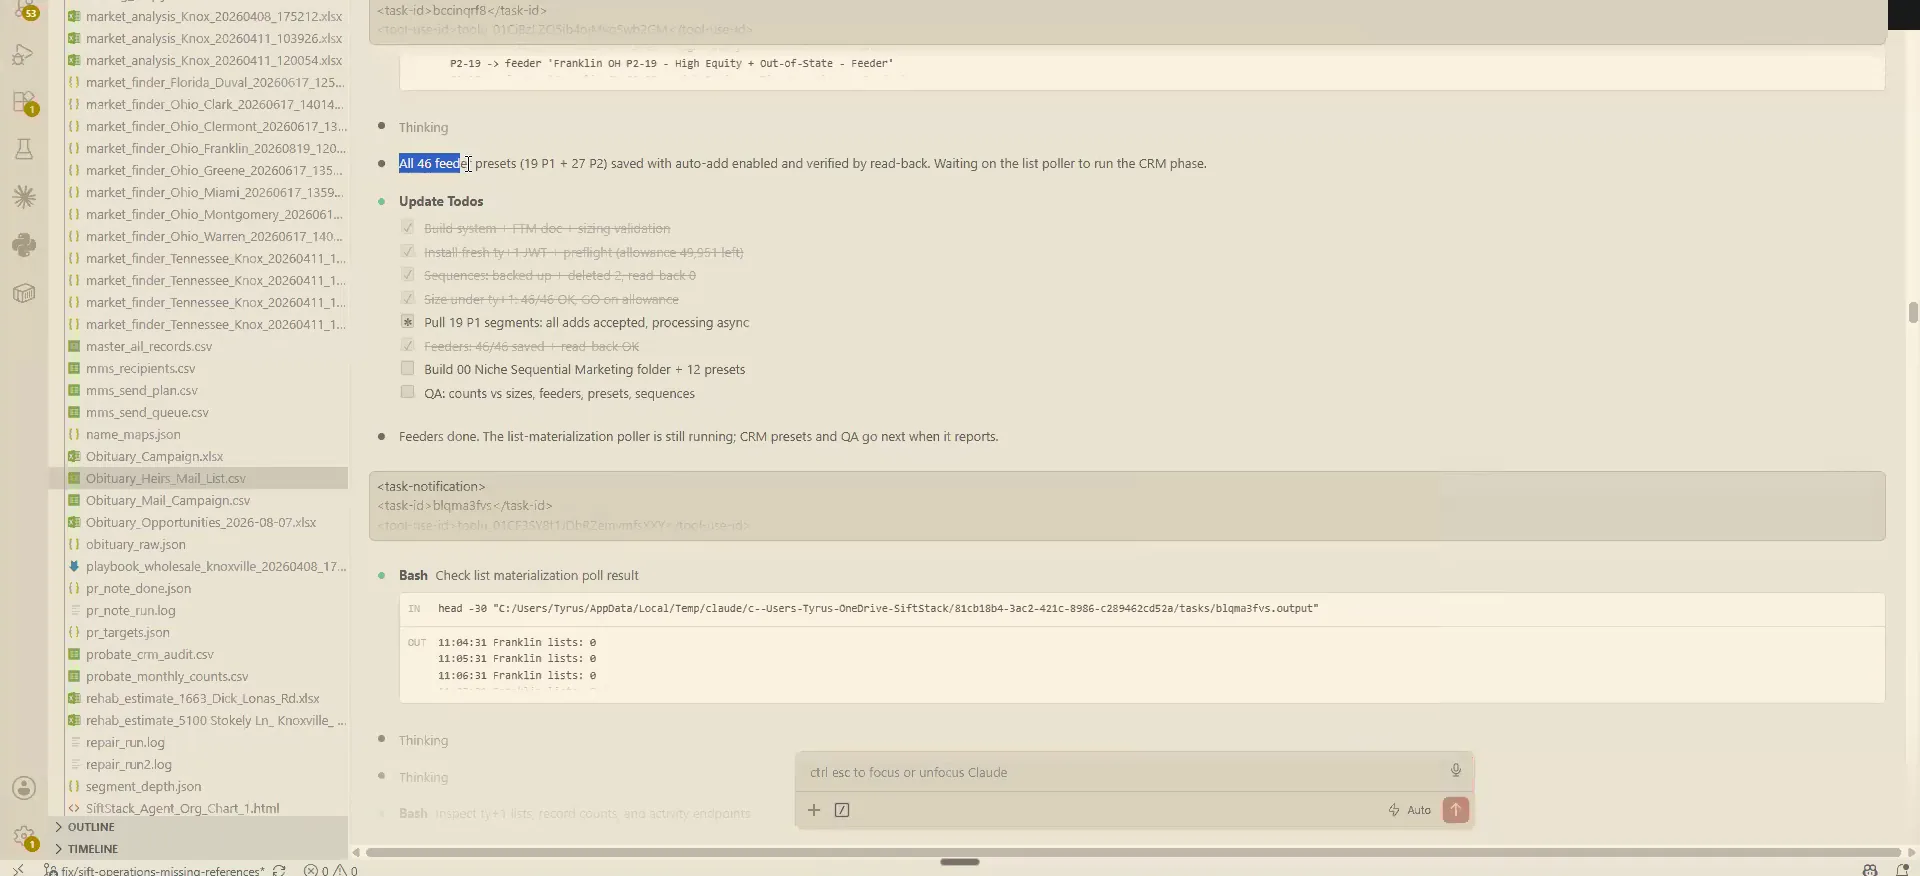1920x876 pixels.
Task: Expand the Update Todos block
Action: pos(441,201)
